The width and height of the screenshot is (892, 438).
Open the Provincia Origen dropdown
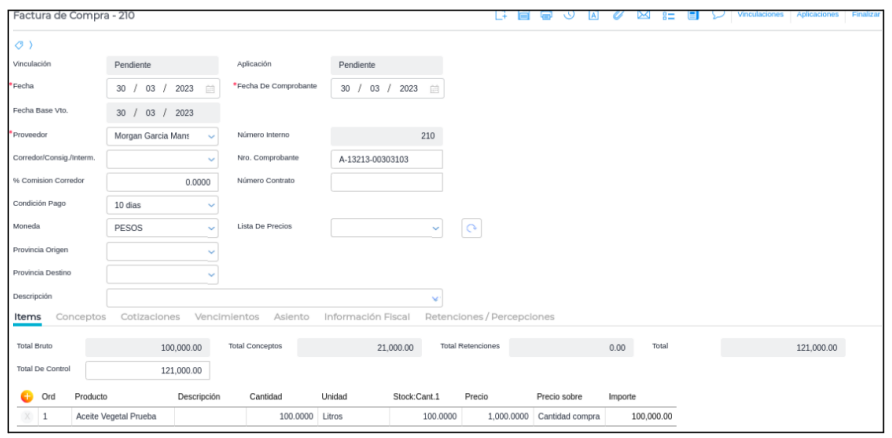tap(212, 251)
